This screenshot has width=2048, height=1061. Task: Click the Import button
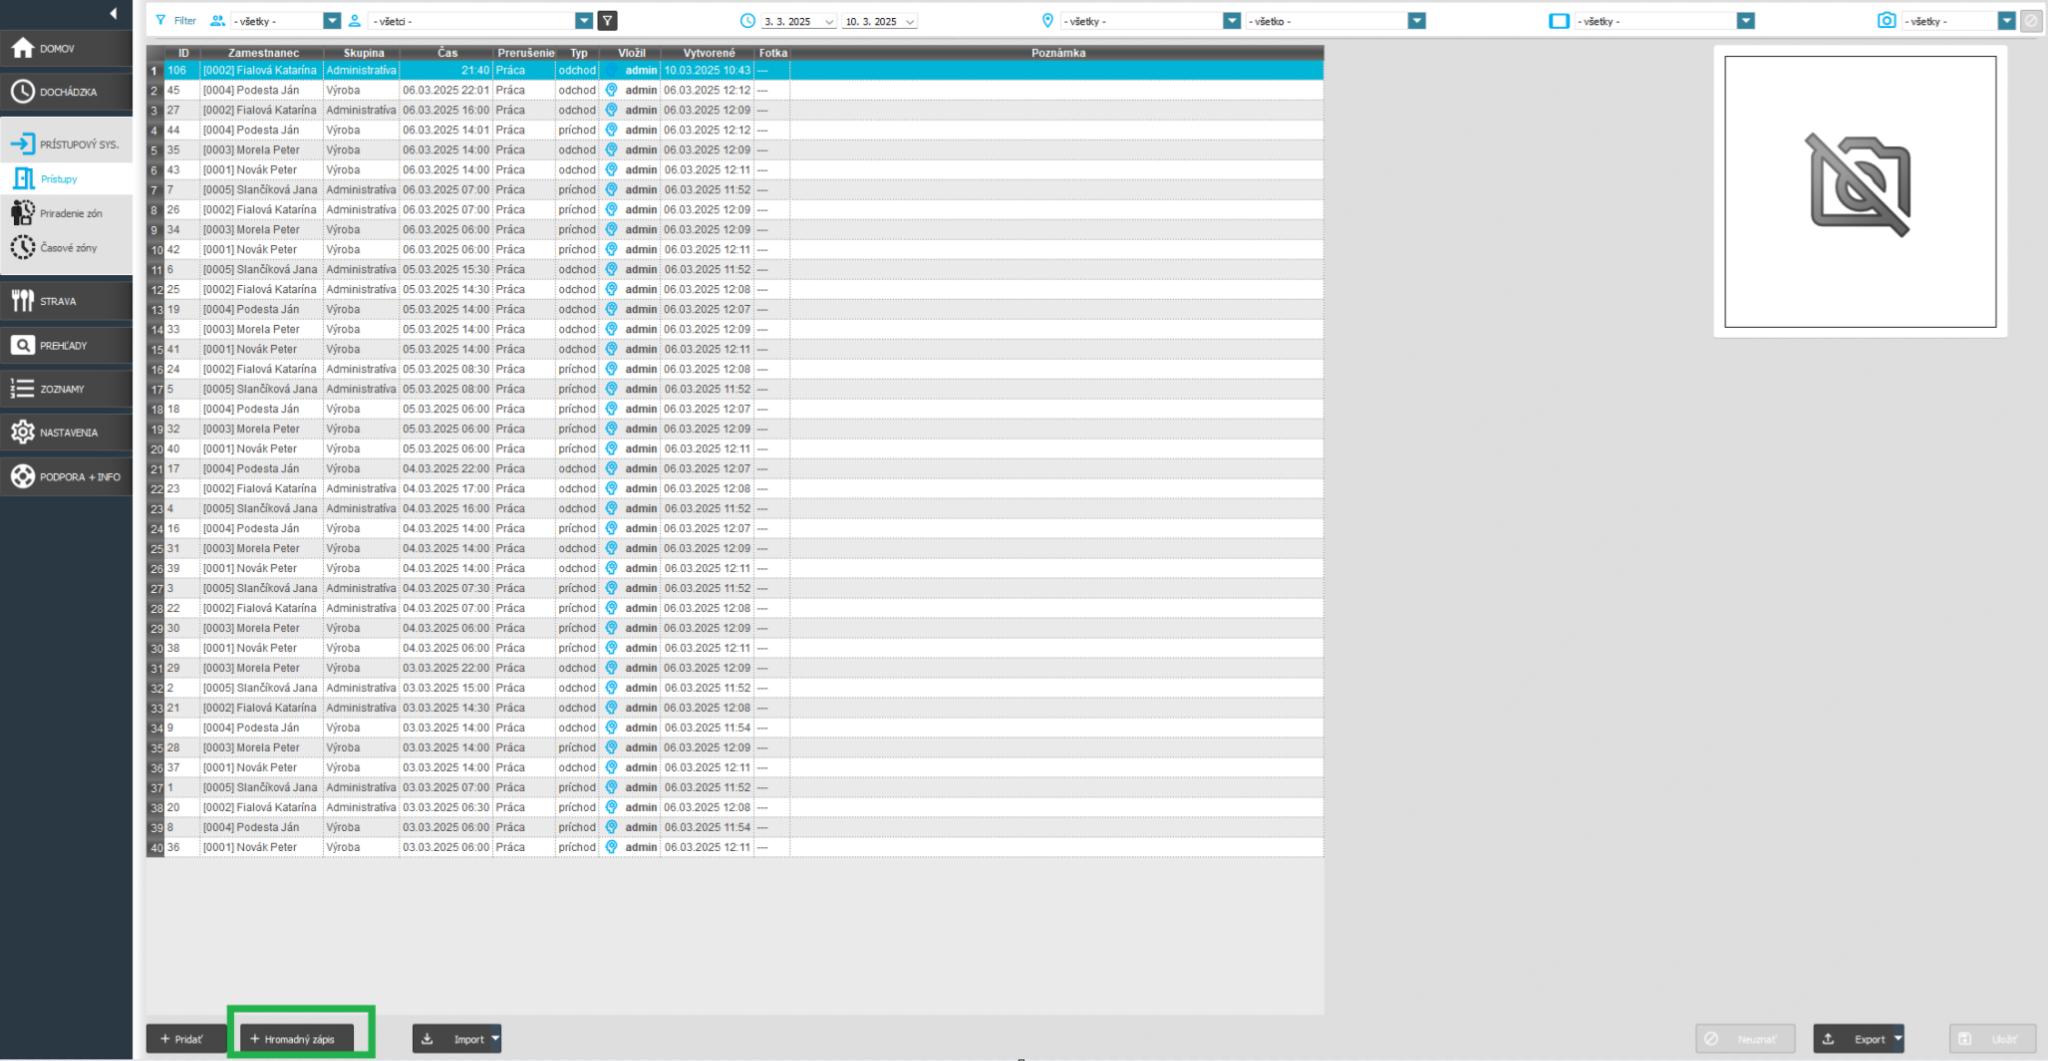point(451,1039)
